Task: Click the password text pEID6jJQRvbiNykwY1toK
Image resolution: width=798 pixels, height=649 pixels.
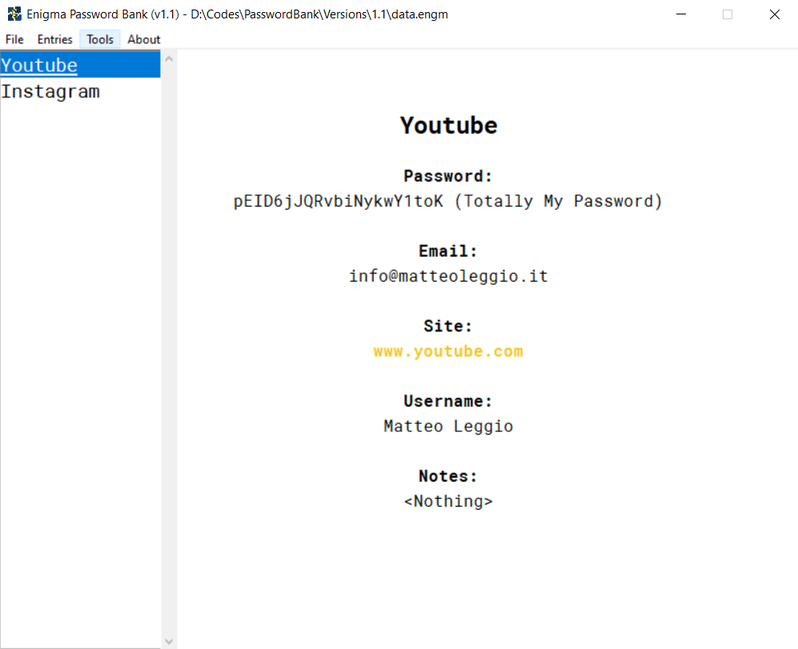Action: click(x=338, y=201)
